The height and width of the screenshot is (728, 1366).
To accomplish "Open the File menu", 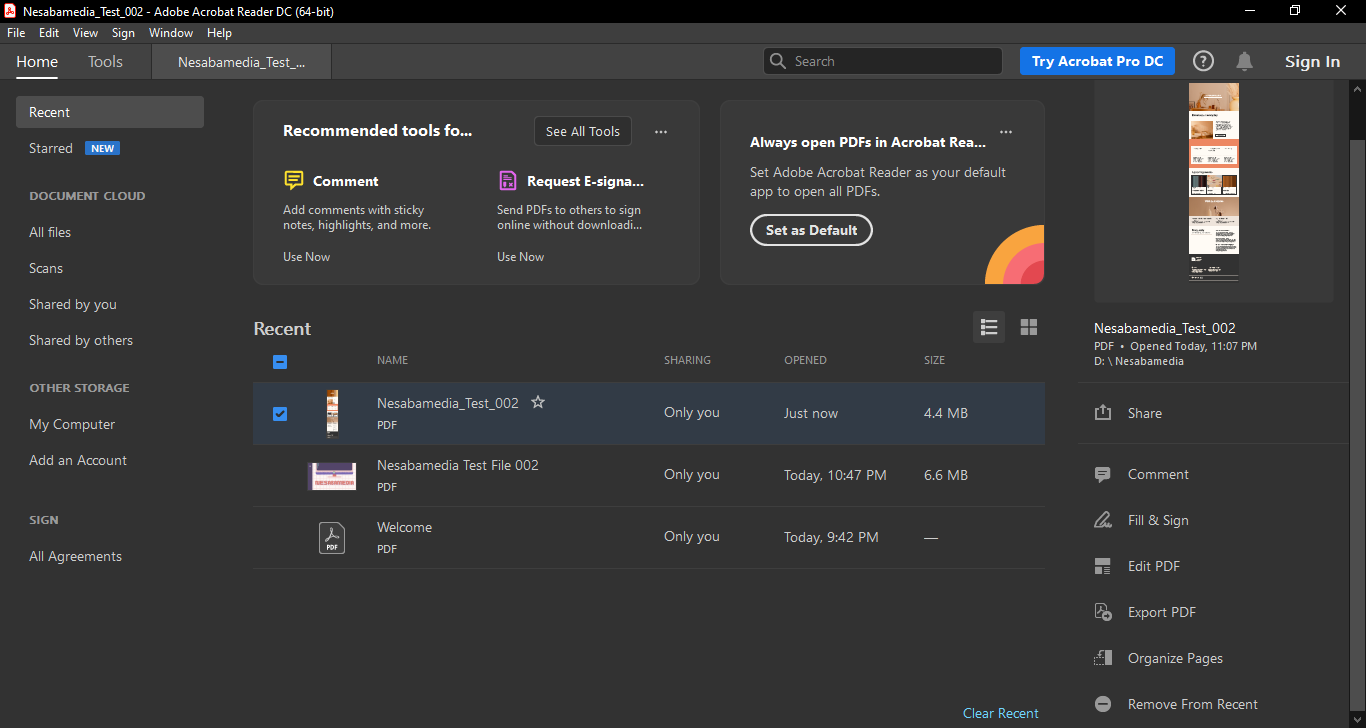I will [x=16, y=33].
